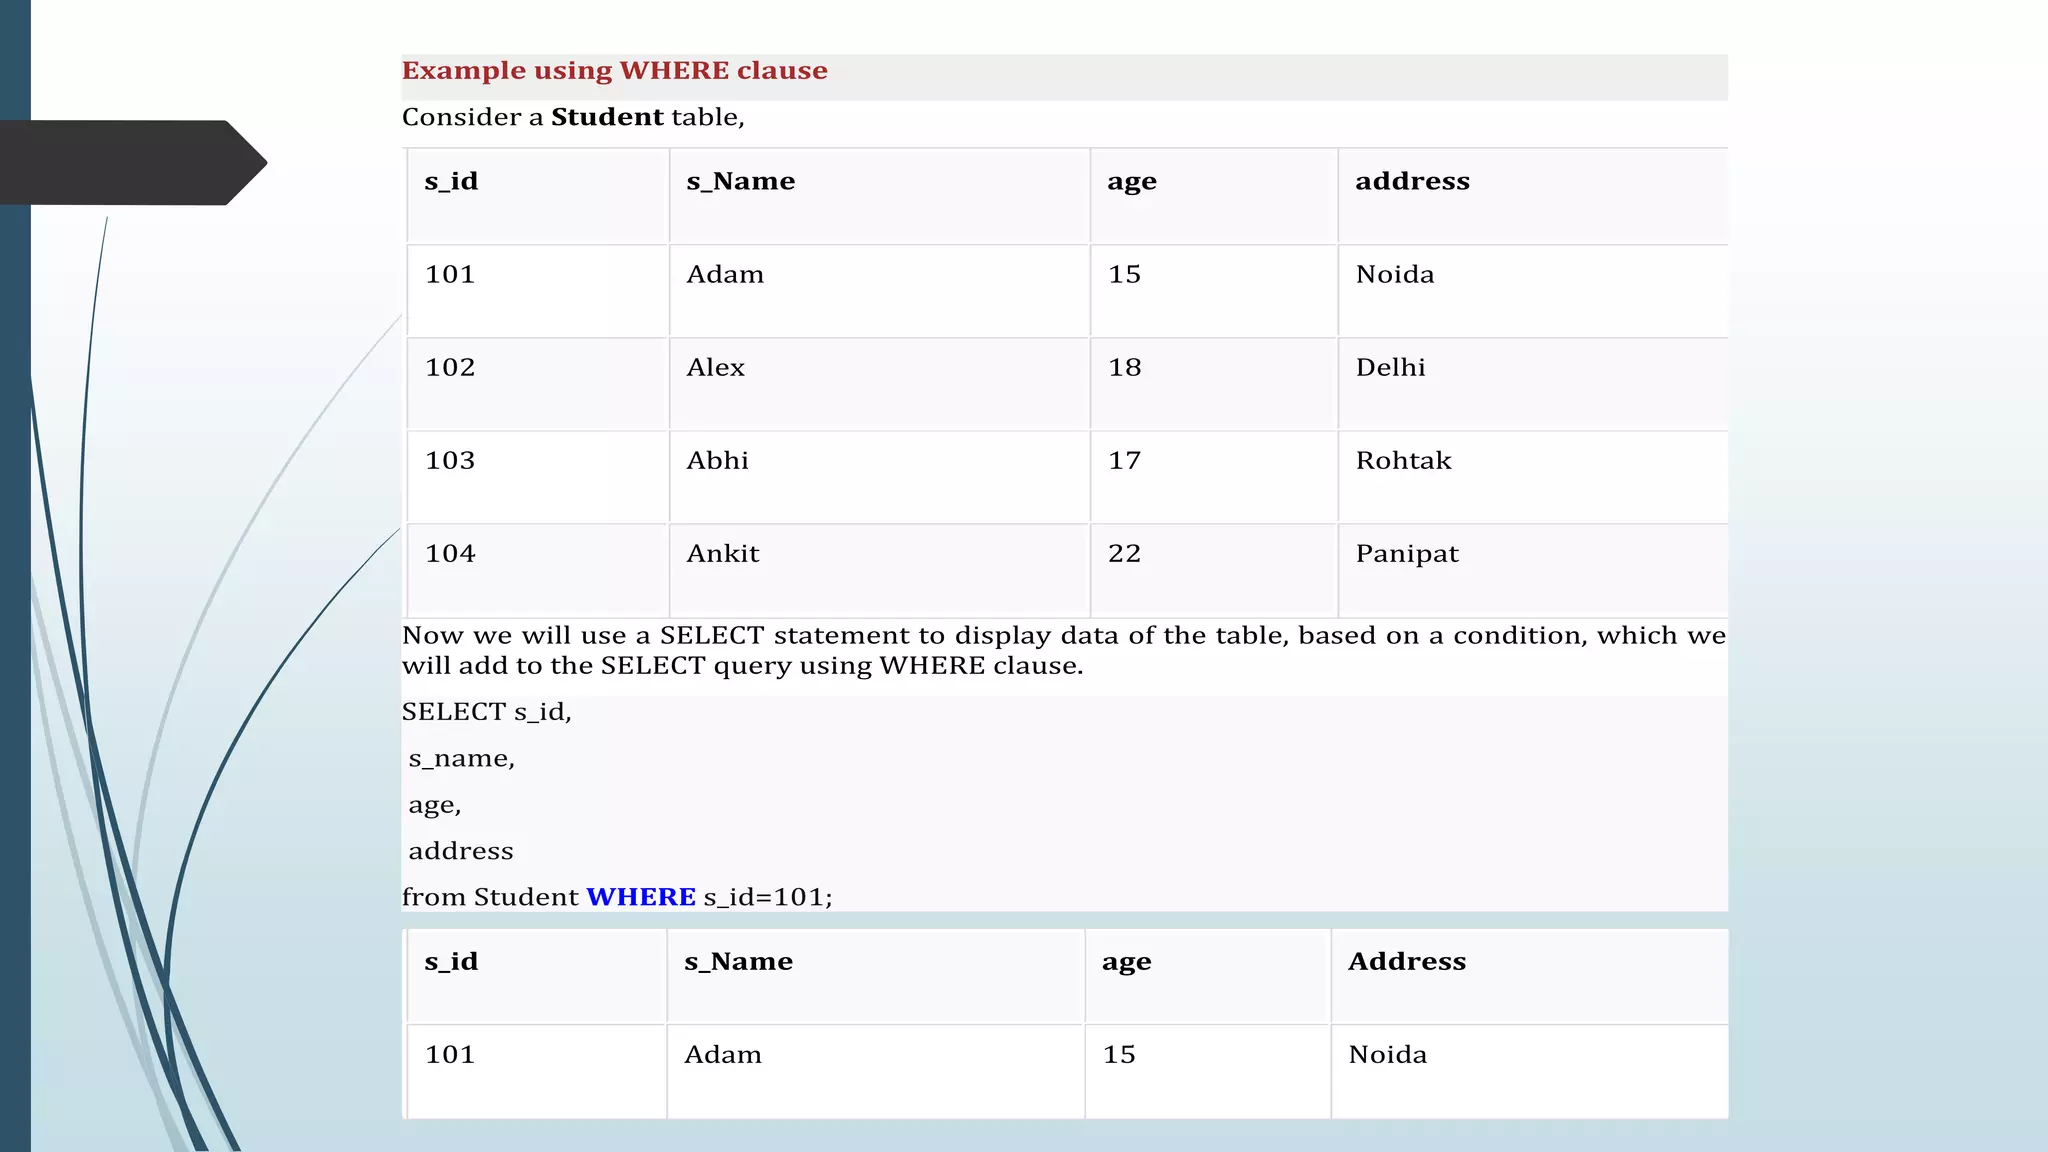Click cell 104 in the Student table
The image size is (2048, 1152).
click(450, 553)
